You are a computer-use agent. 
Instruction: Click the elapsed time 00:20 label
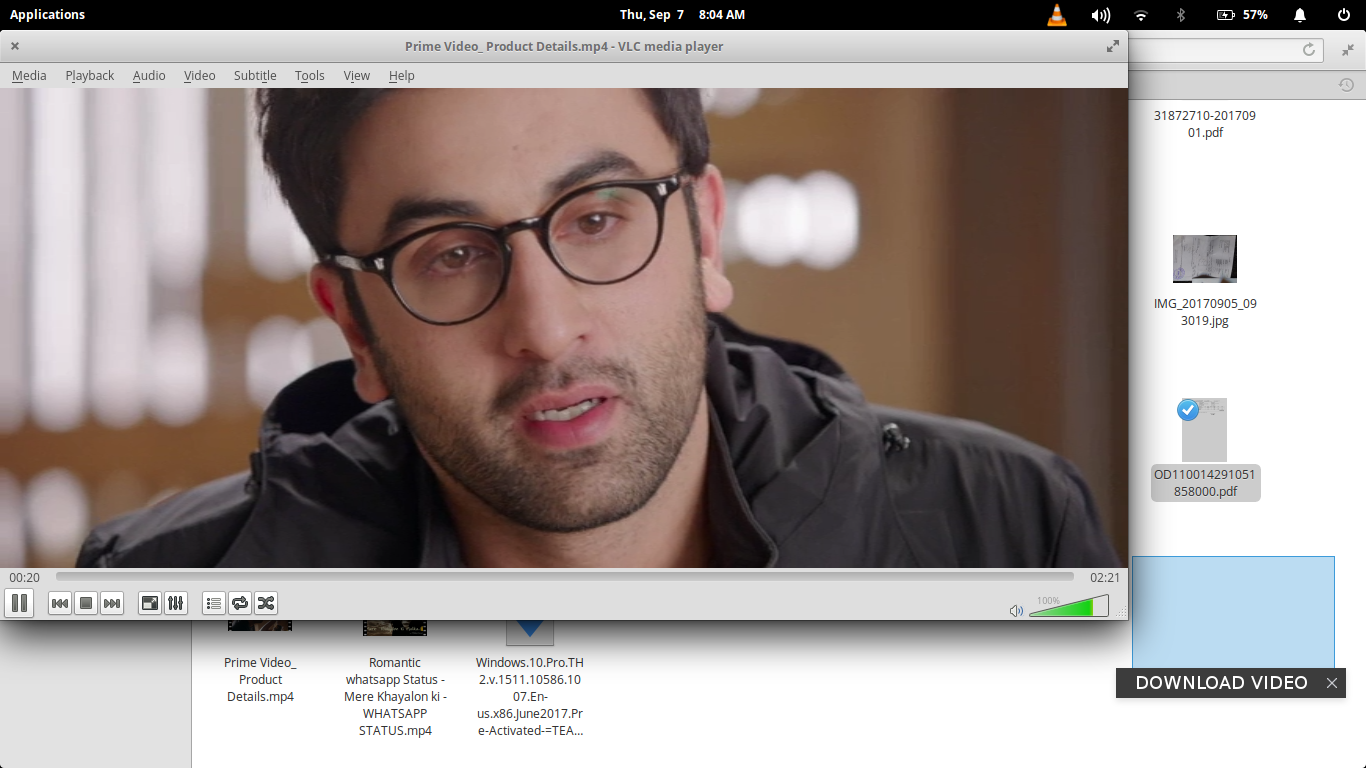click(25, 577)
